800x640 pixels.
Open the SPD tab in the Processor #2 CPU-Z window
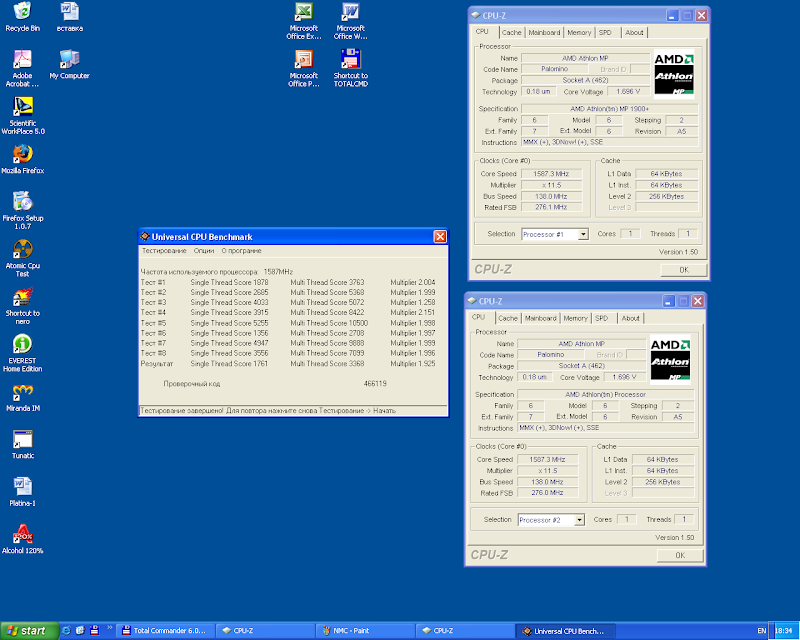(602, 318)
